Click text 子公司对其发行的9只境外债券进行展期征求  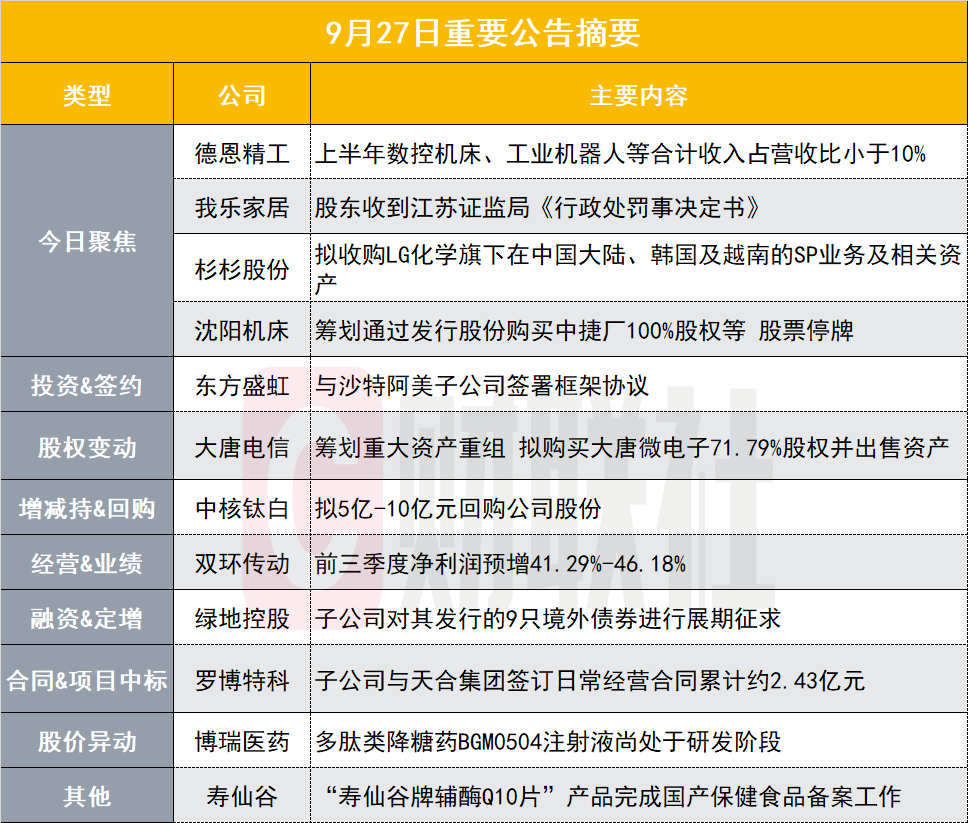548,618
